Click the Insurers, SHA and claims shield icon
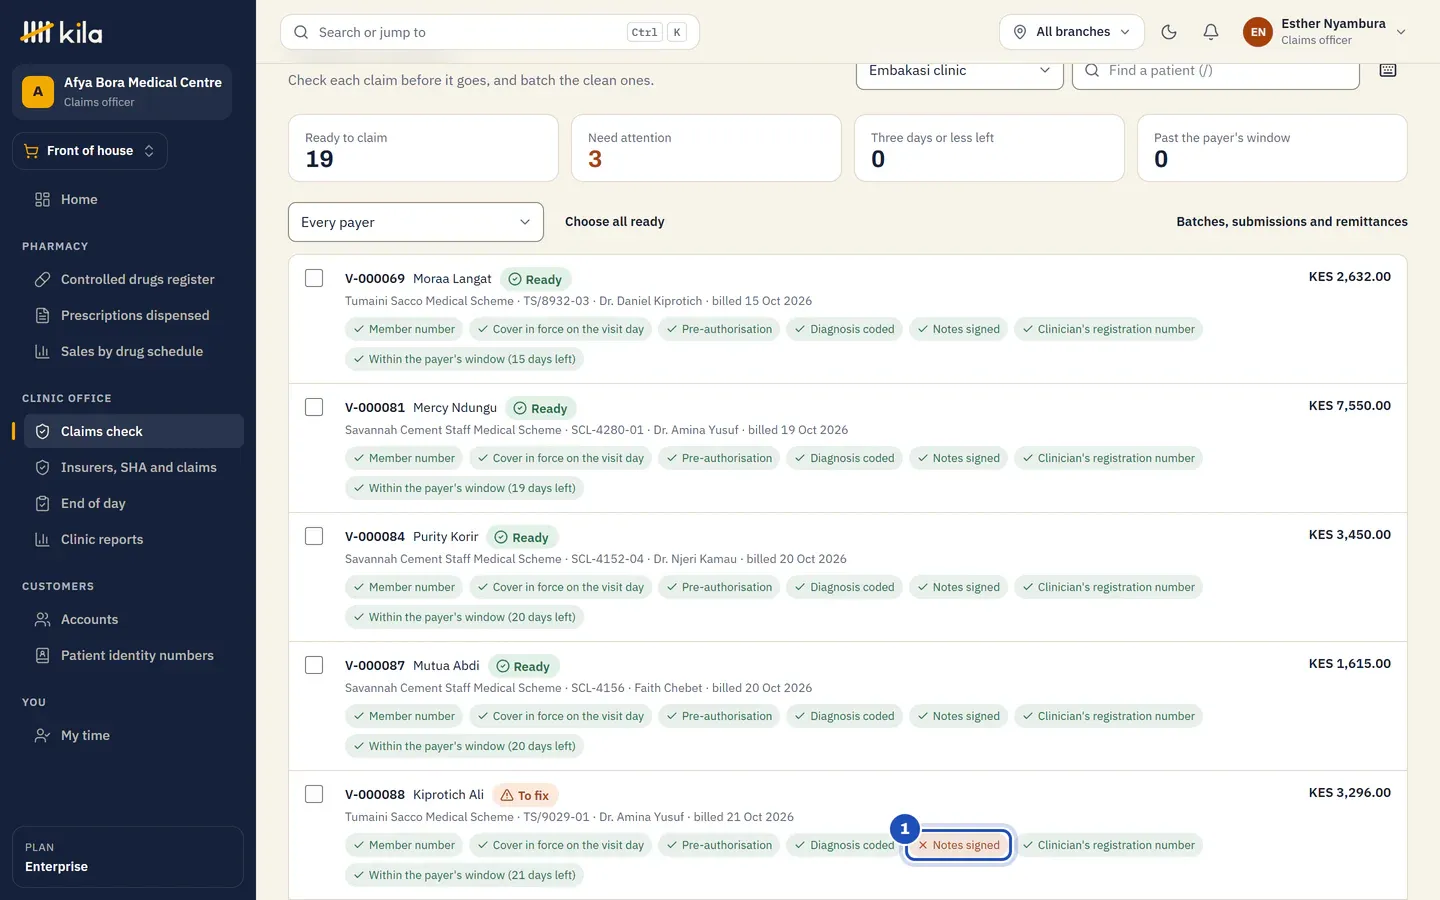Image resolution: width=1440 pixels, height=900 pixels. click(x=42, y=467)
